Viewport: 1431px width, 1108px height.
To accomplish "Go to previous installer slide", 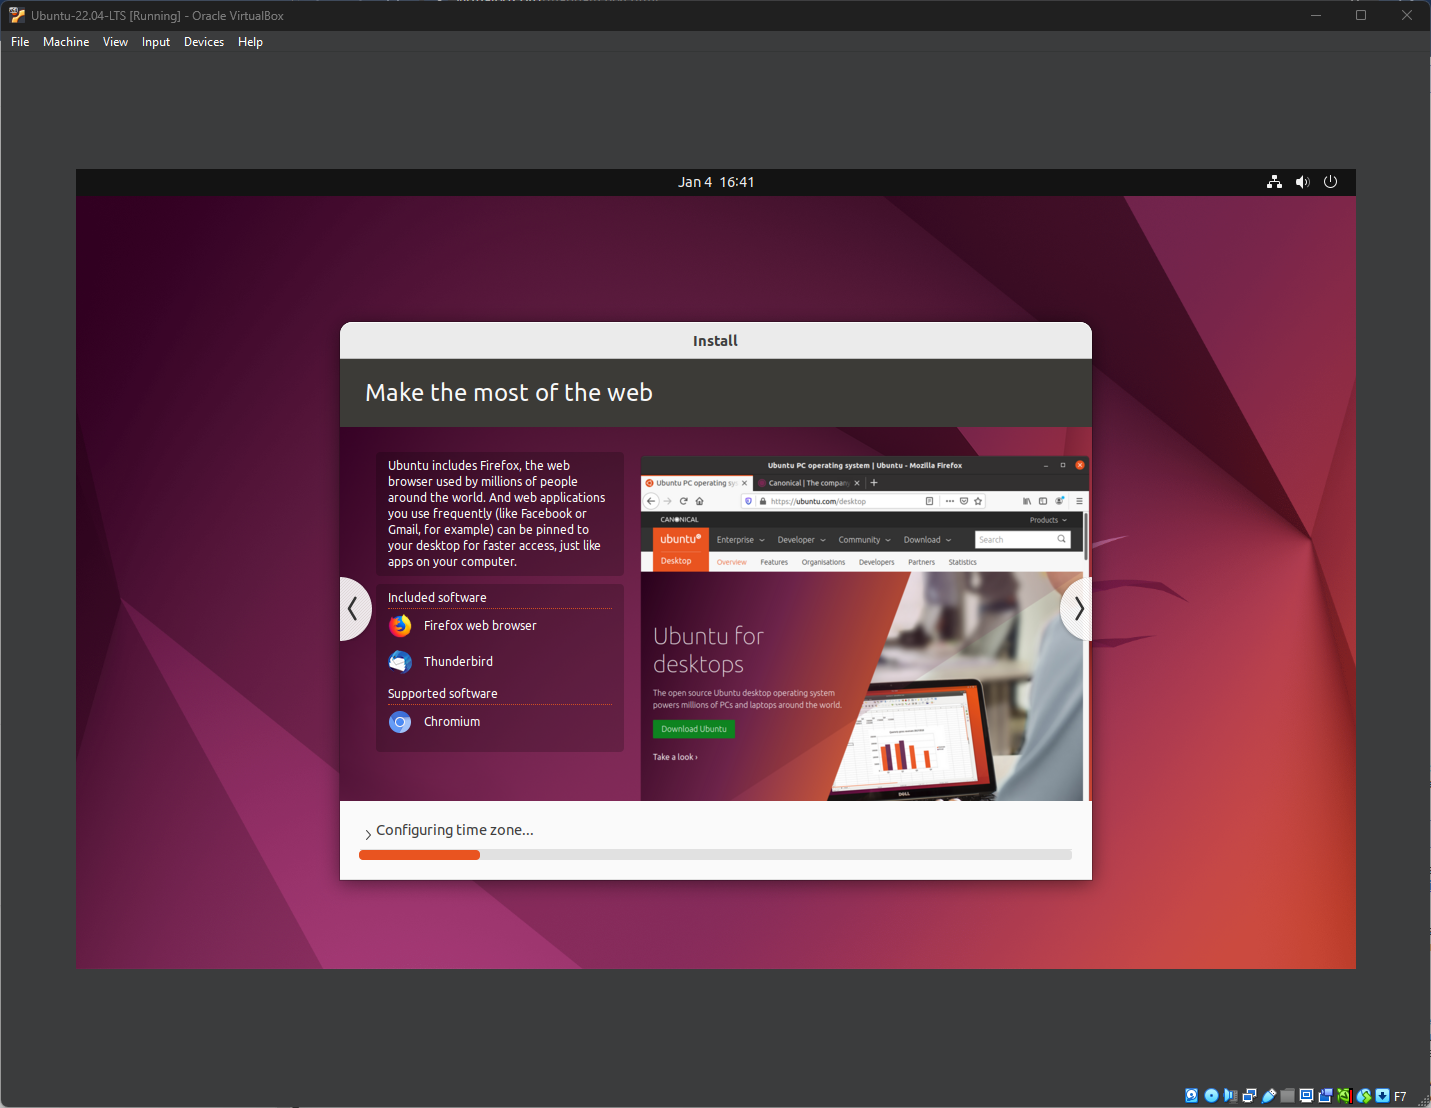I will coord(353,608).
